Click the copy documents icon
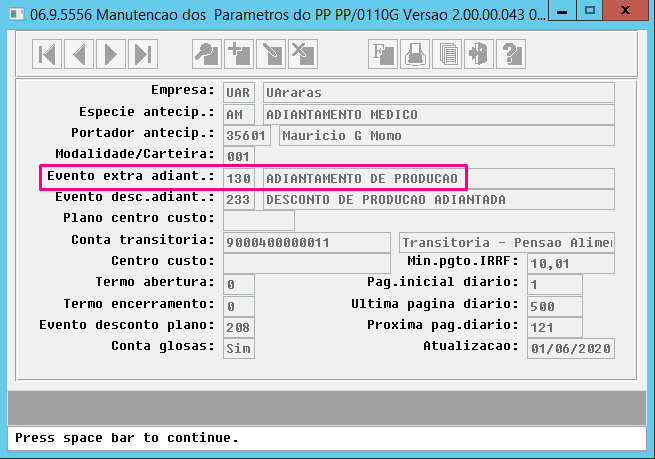 (447, 54)
